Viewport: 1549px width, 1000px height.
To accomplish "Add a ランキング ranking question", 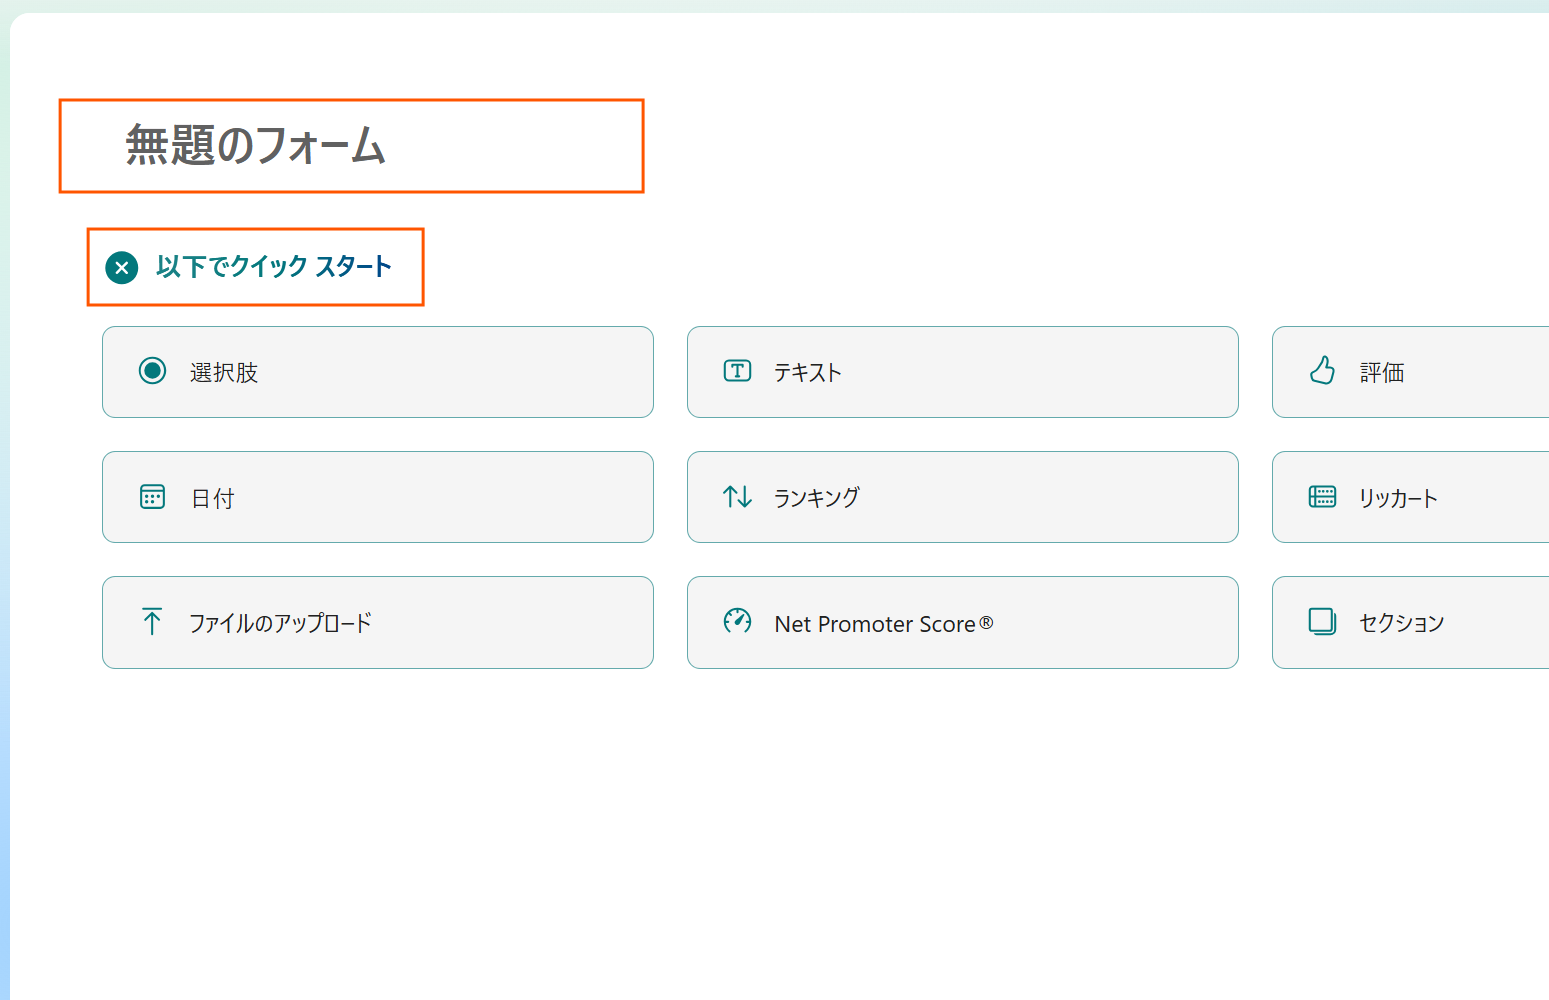I will click(962, 497).
